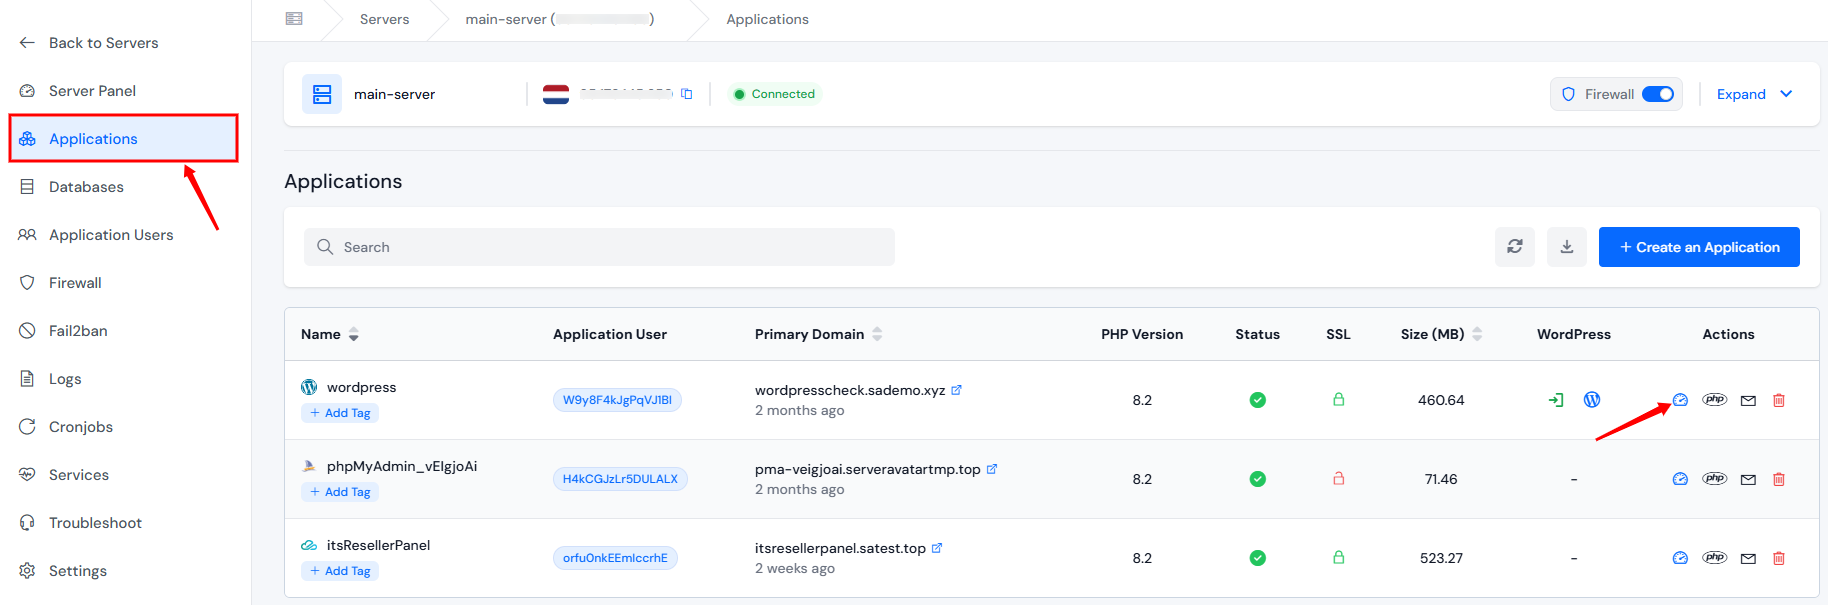Click size value 523.27
Image resolution: width=1828 pixels, height=605 pixels.
tap(1441, 558)
